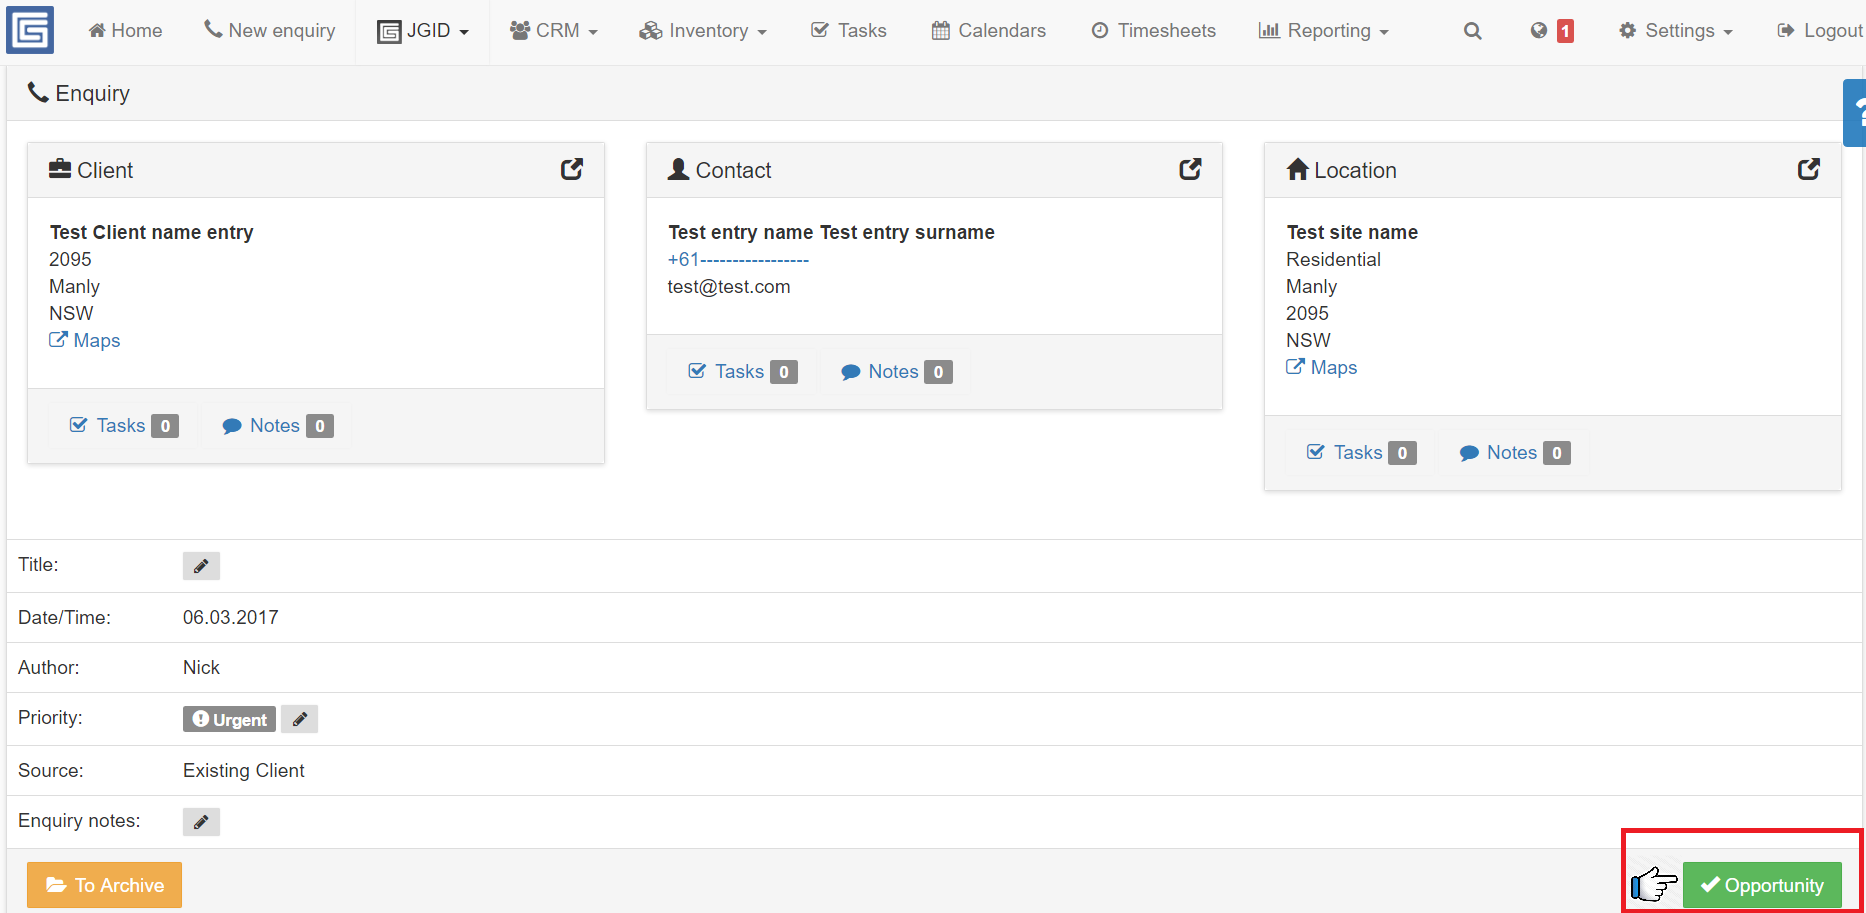1866x913 pixels.
Task: Open Contact card external link icon
Action: (x=1190, y=169)
